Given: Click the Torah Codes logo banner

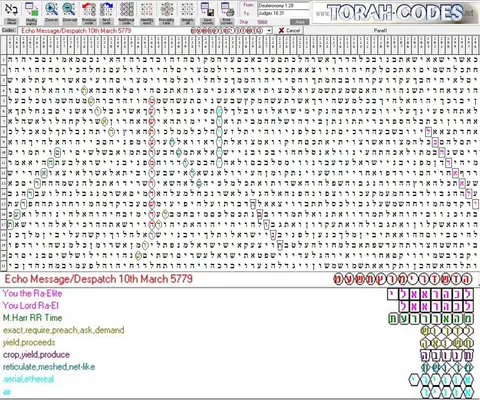Looking at the screenshot, I should tap(395, 13).
